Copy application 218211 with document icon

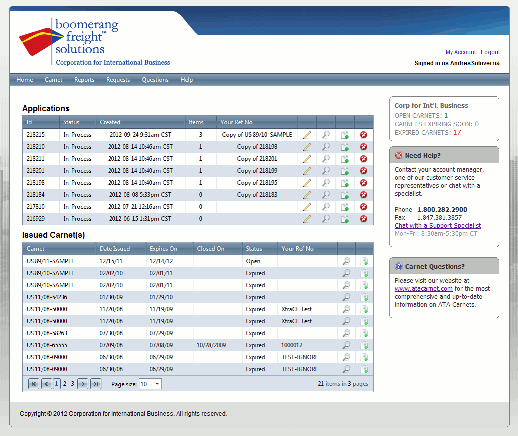pos(345,159)
